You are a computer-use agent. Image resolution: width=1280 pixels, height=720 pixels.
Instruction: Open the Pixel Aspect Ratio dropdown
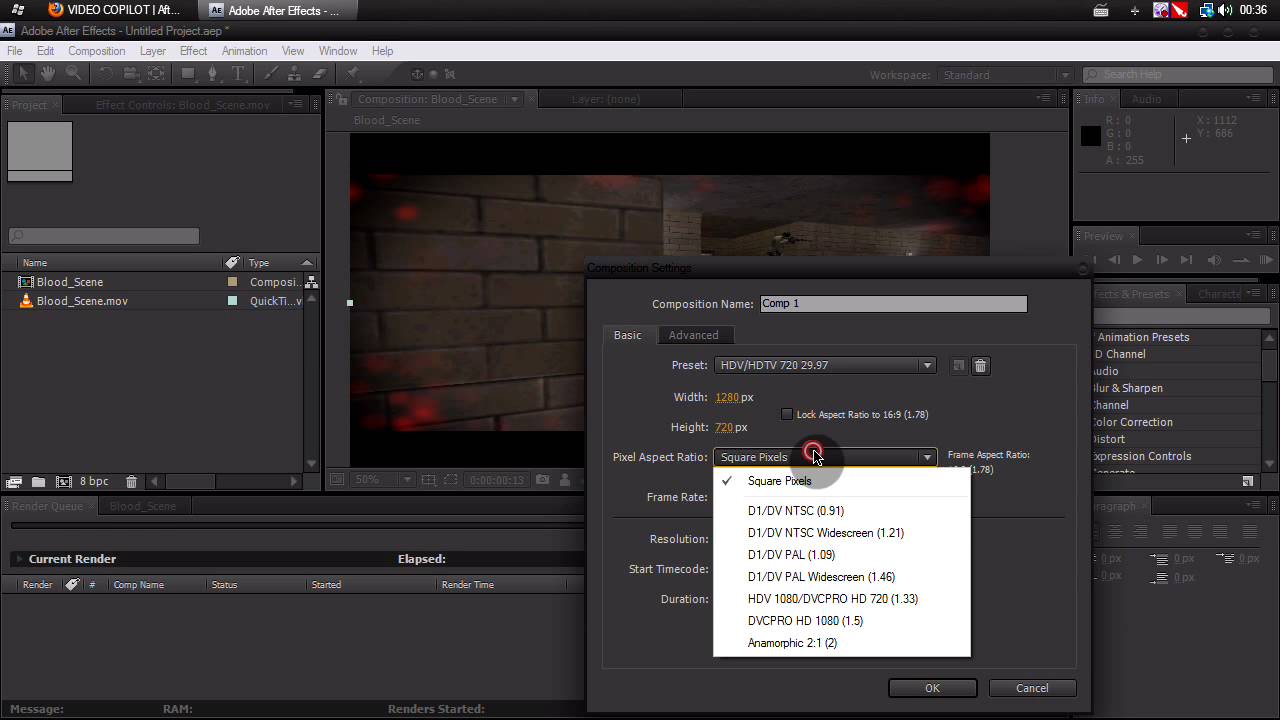pyautogui.click(x=825, y=457)
